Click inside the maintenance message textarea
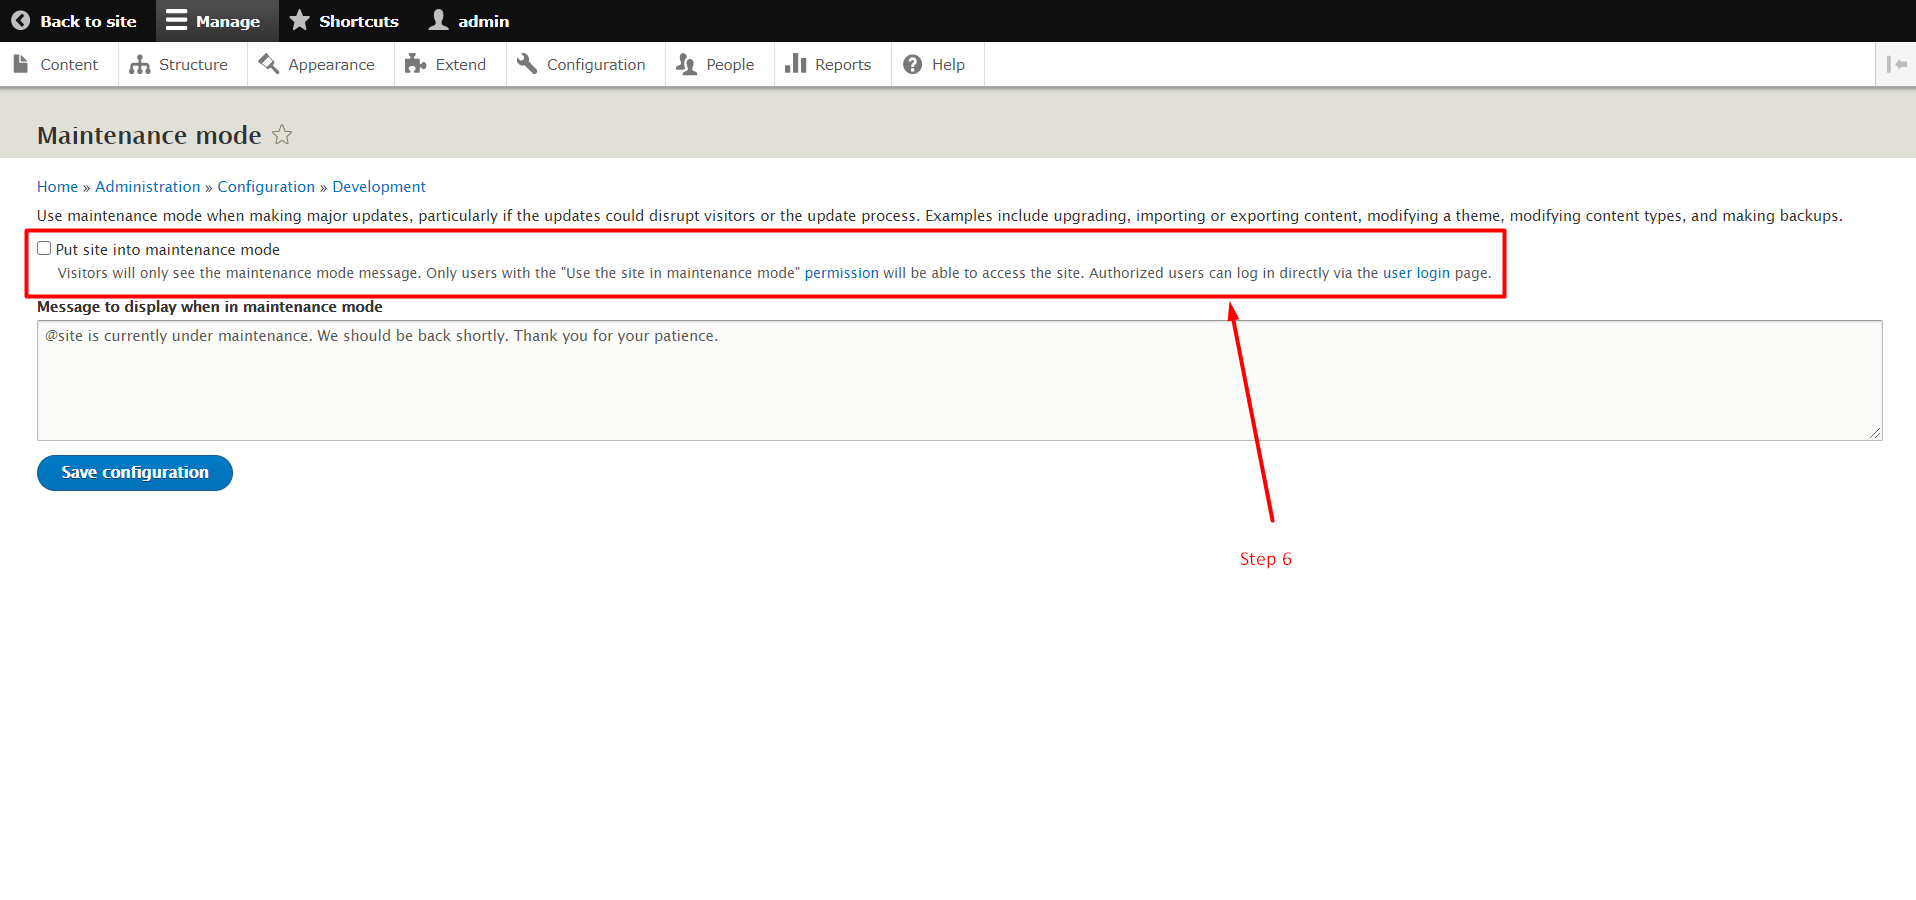 point(959,380)
